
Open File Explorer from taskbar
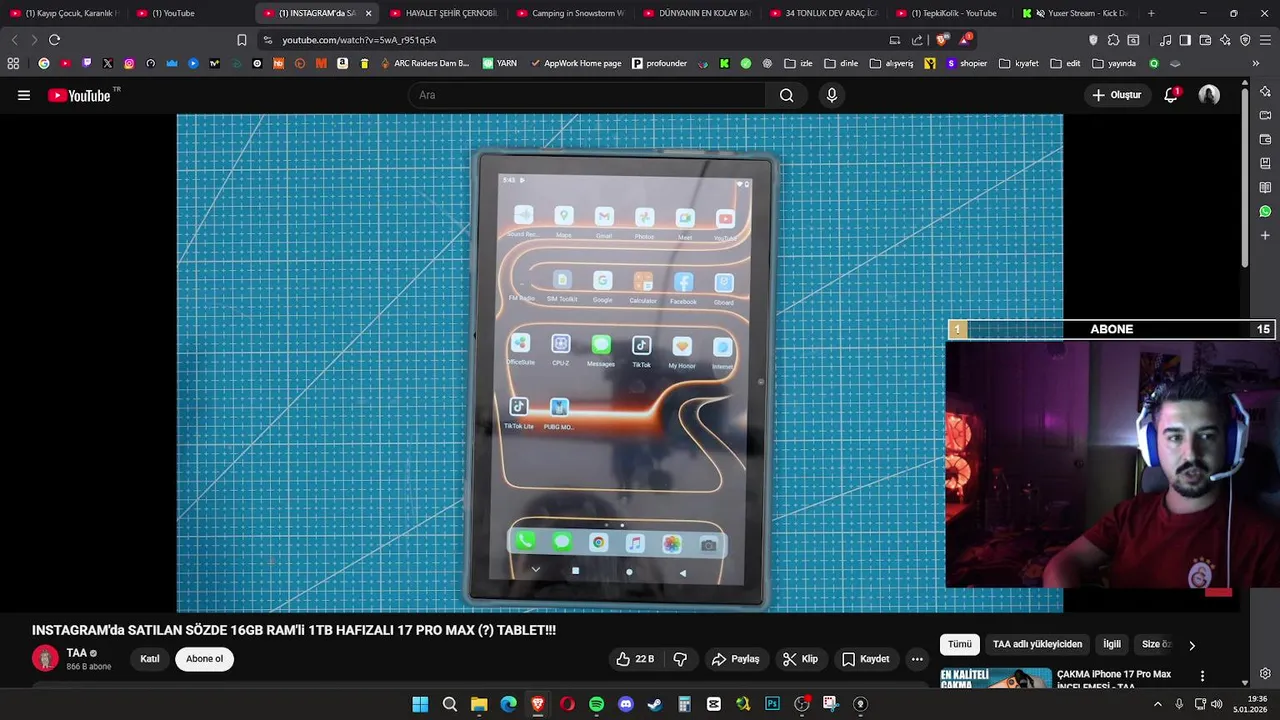[x=479, y=704]
